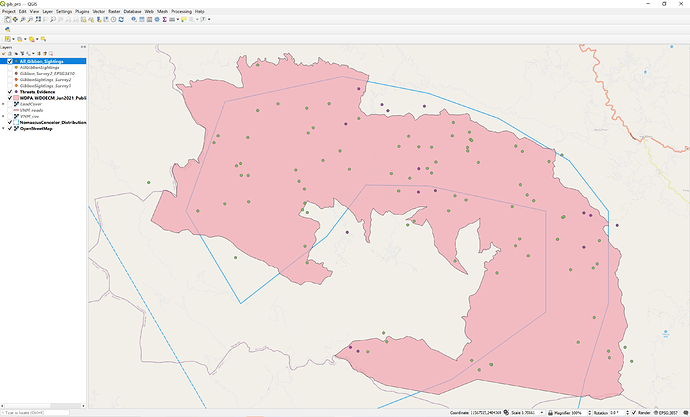Select the NomascusConcolor_Distribution layer
Screen dimensions: 690x417
tap(53, 123)
